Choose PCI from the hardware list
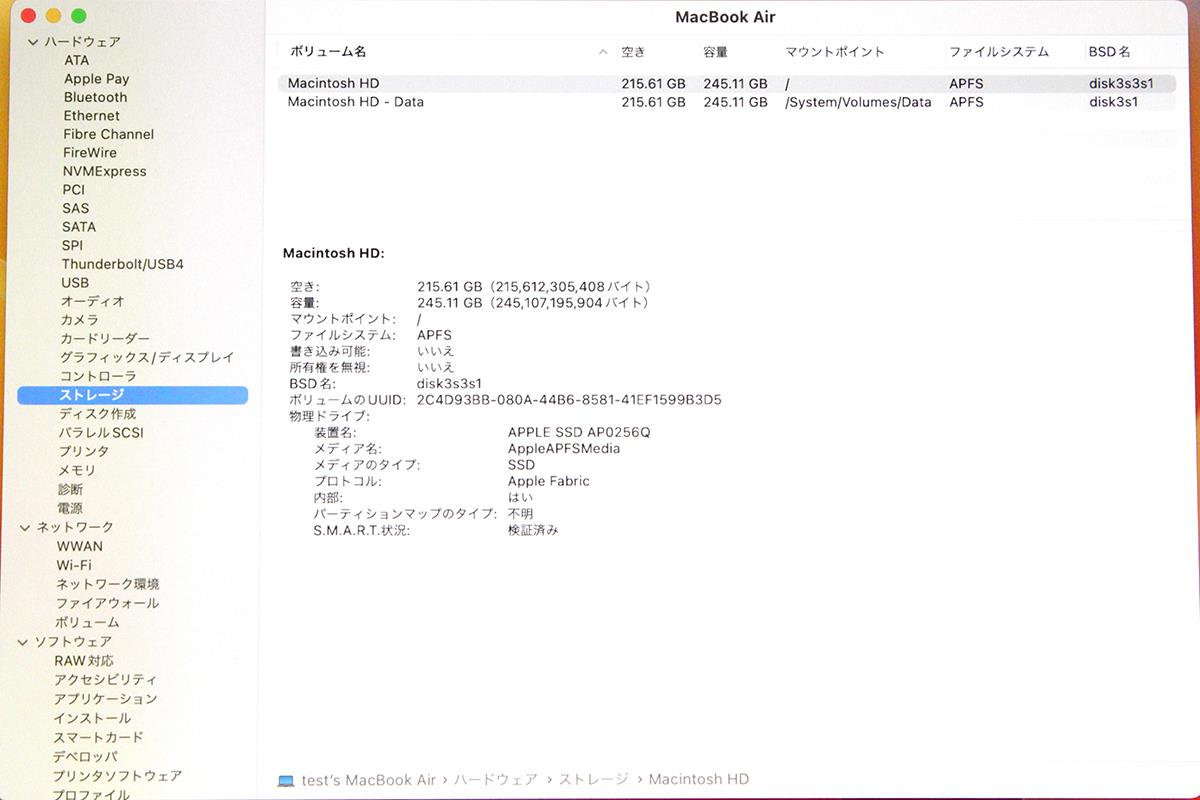This screenshot has width=1200, height=800. [x=74, y=190]
